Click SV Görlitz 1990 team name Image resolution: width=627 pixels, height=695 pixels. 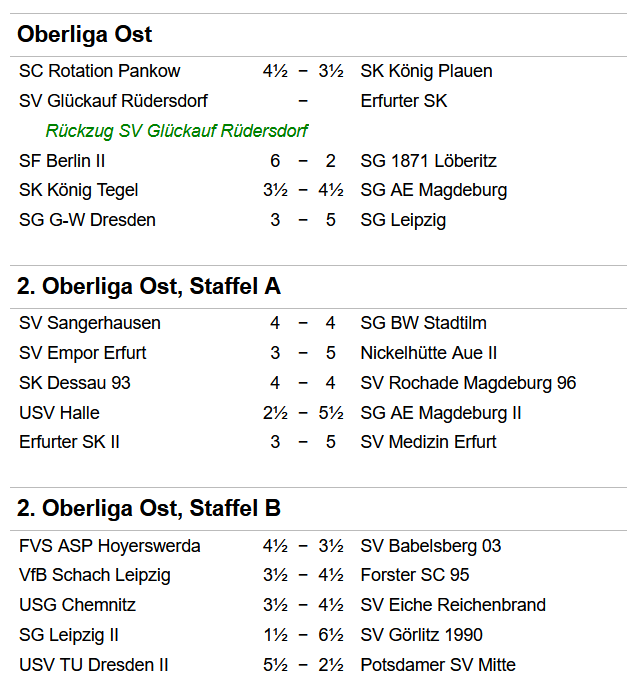pos(421,635)
